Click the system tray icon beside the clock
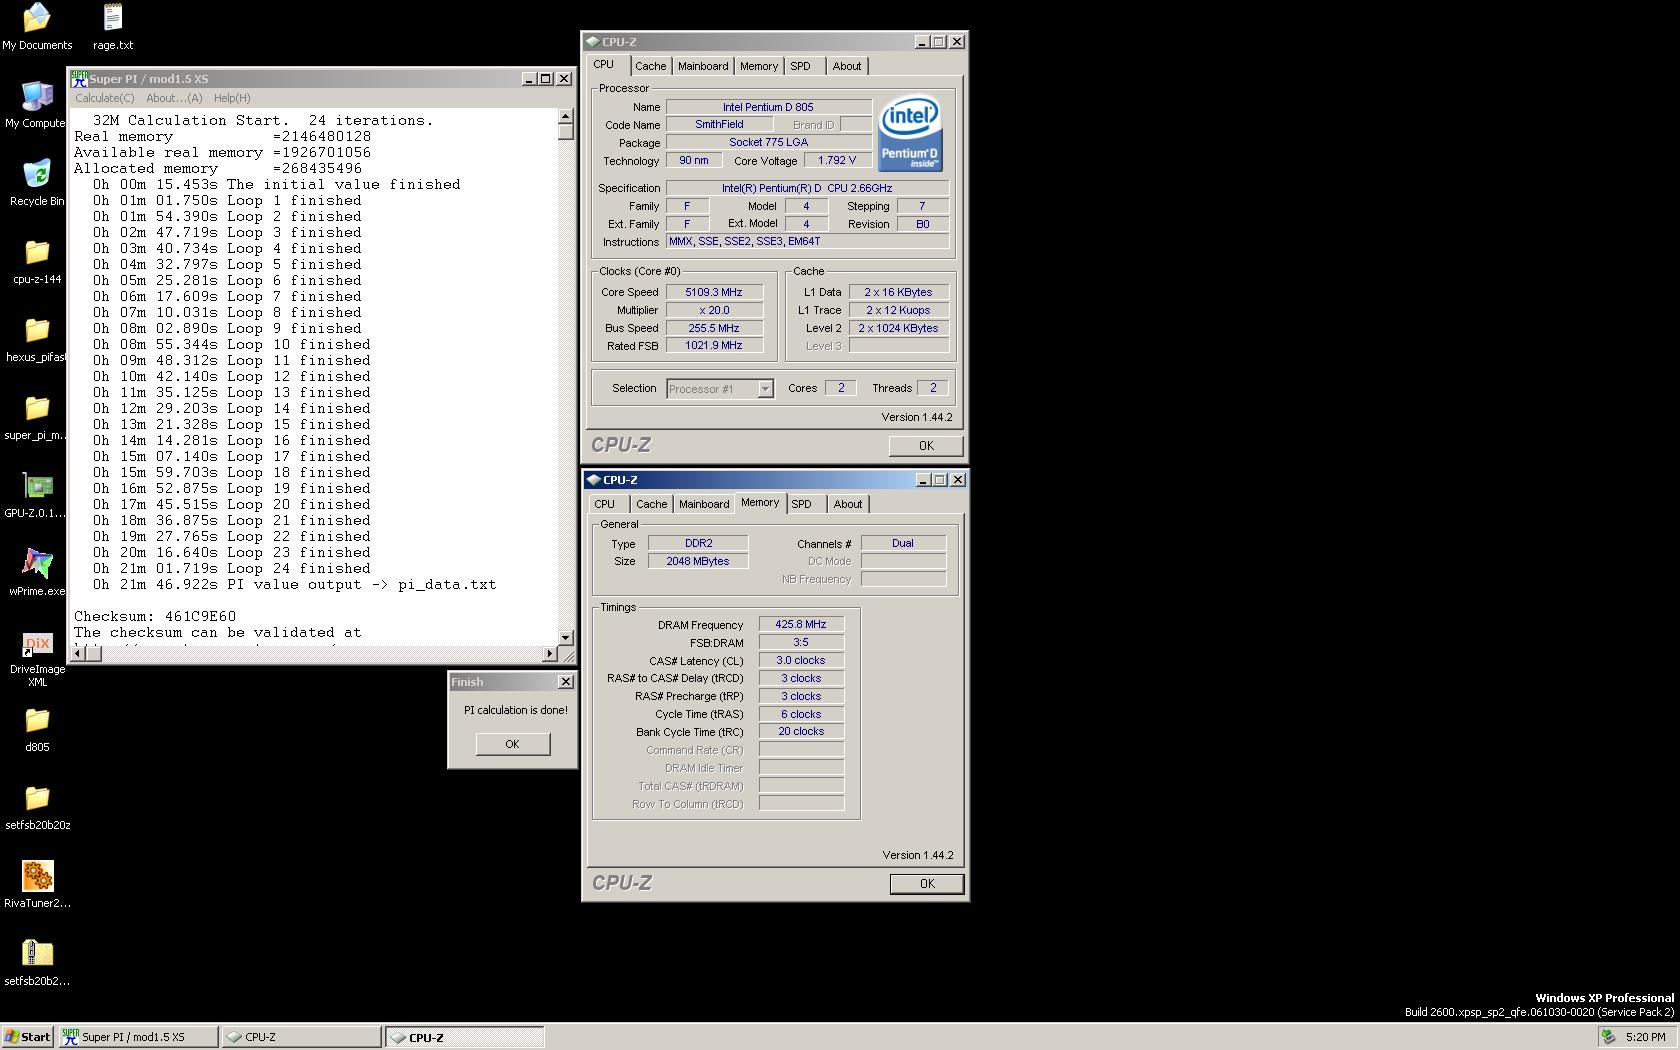 pyautogui.click(x=1608, y=1037)
